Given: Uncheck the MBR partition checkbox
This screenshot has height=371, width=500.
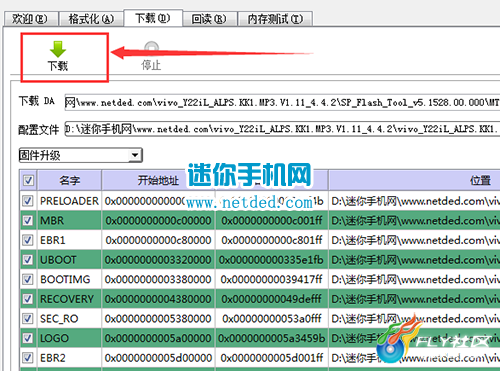Looking at the screenshot, I should 28,220.
